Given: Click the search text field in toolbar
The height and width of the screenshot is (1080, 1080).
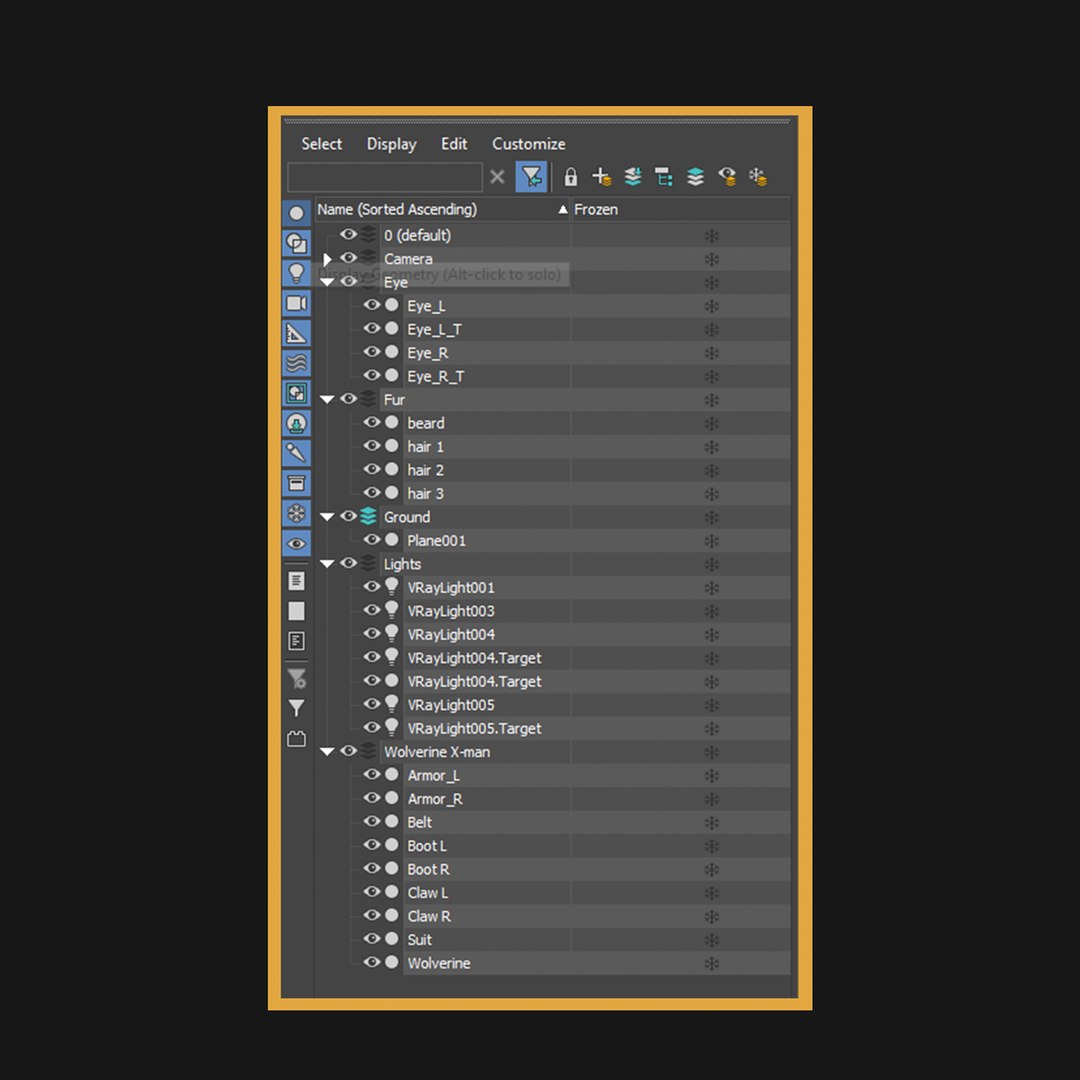Looking at the screenshot, I should point(385,177).
